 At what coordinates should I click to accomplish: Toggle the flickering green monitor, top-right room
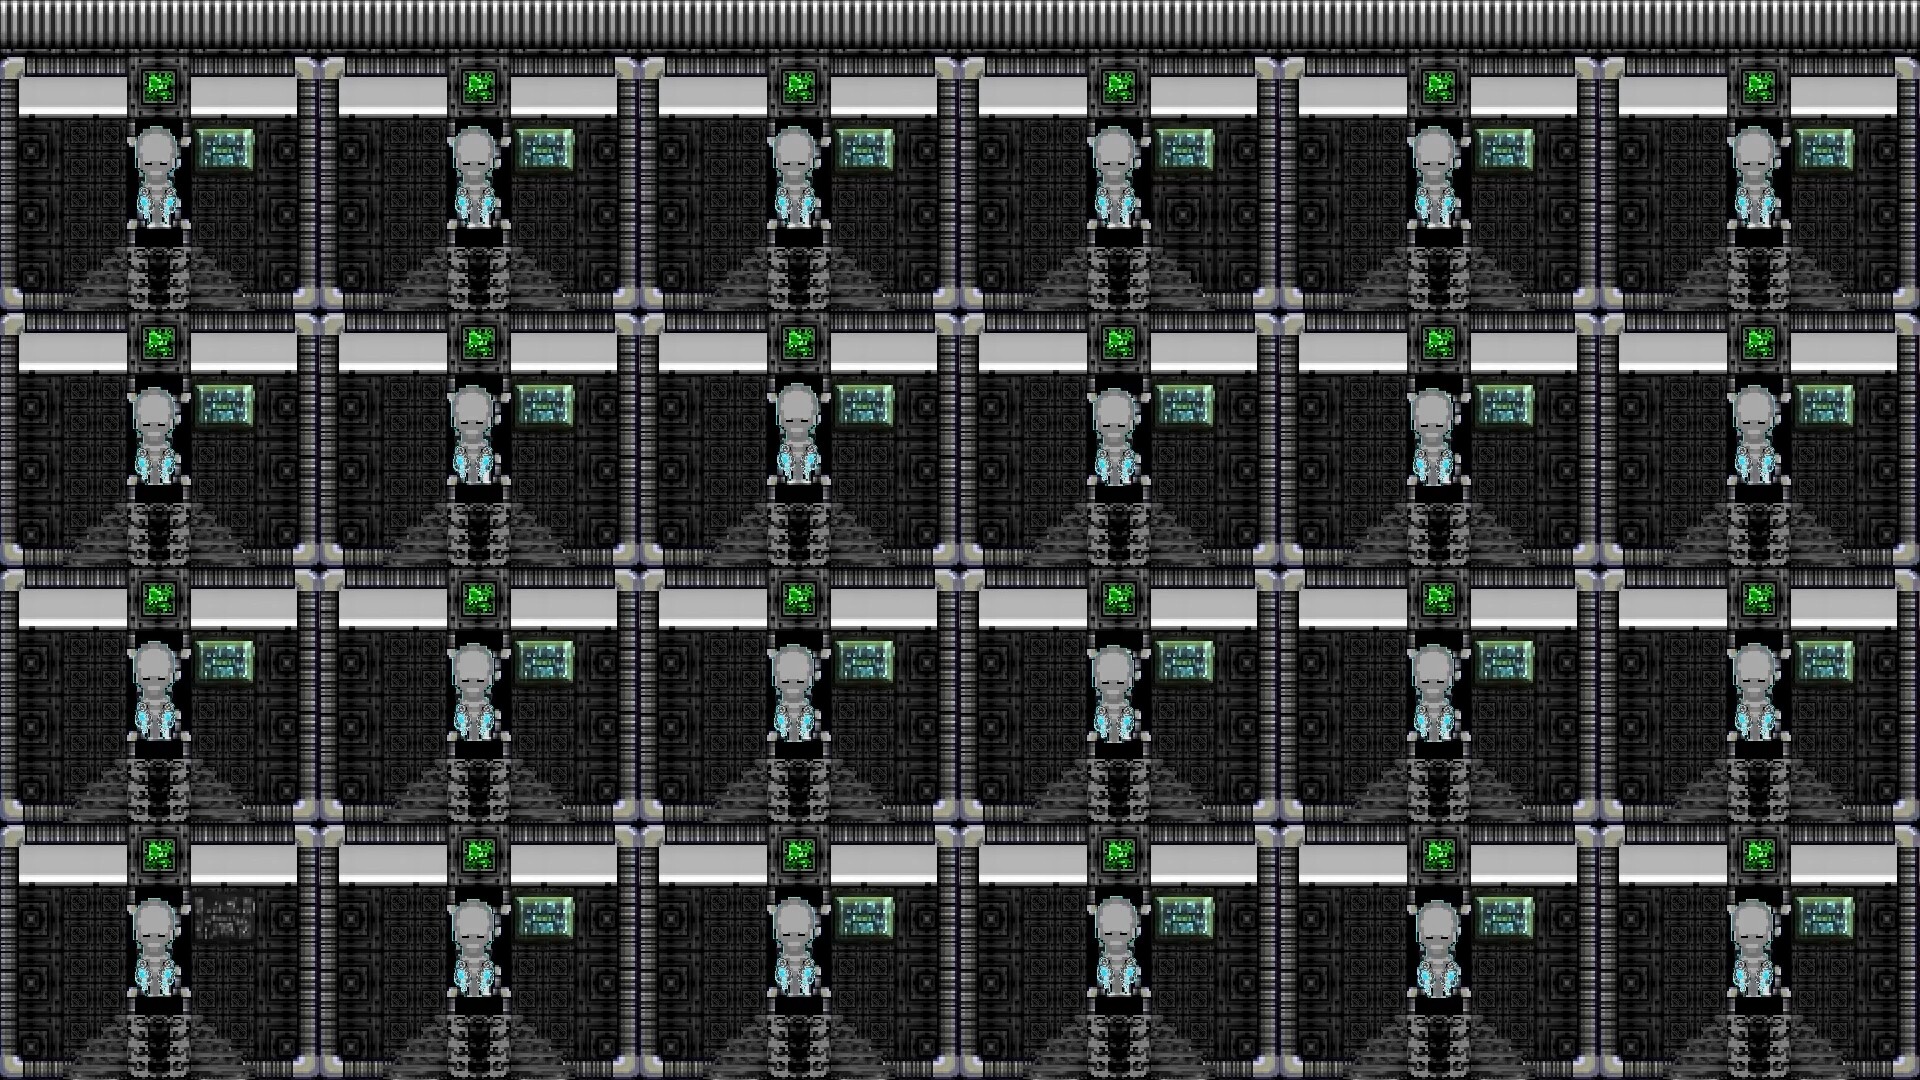click(x=1760, y=88)
